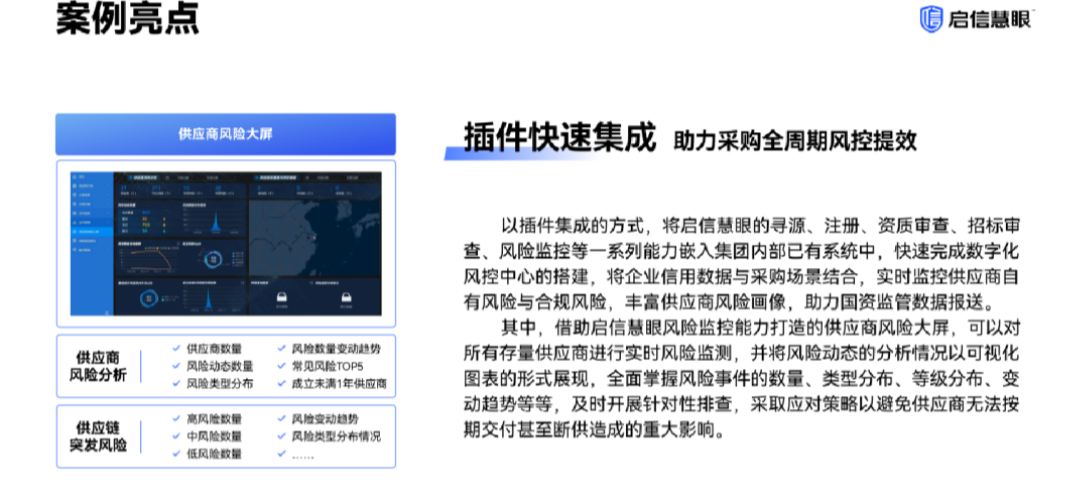Screen dimensions: 1080x480
Task: Select the 助力采购全周期风控提效 subheading
Action: pyautogui.click(x=796, y=141)
